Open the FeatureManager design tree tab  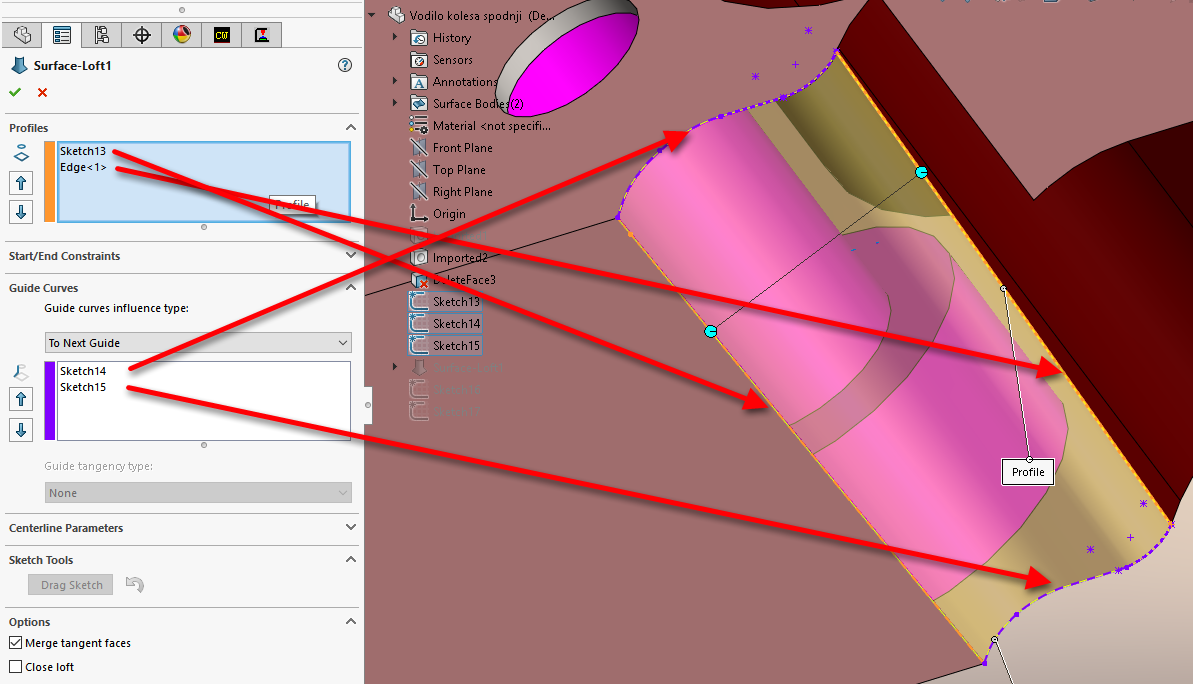(22, 35)
